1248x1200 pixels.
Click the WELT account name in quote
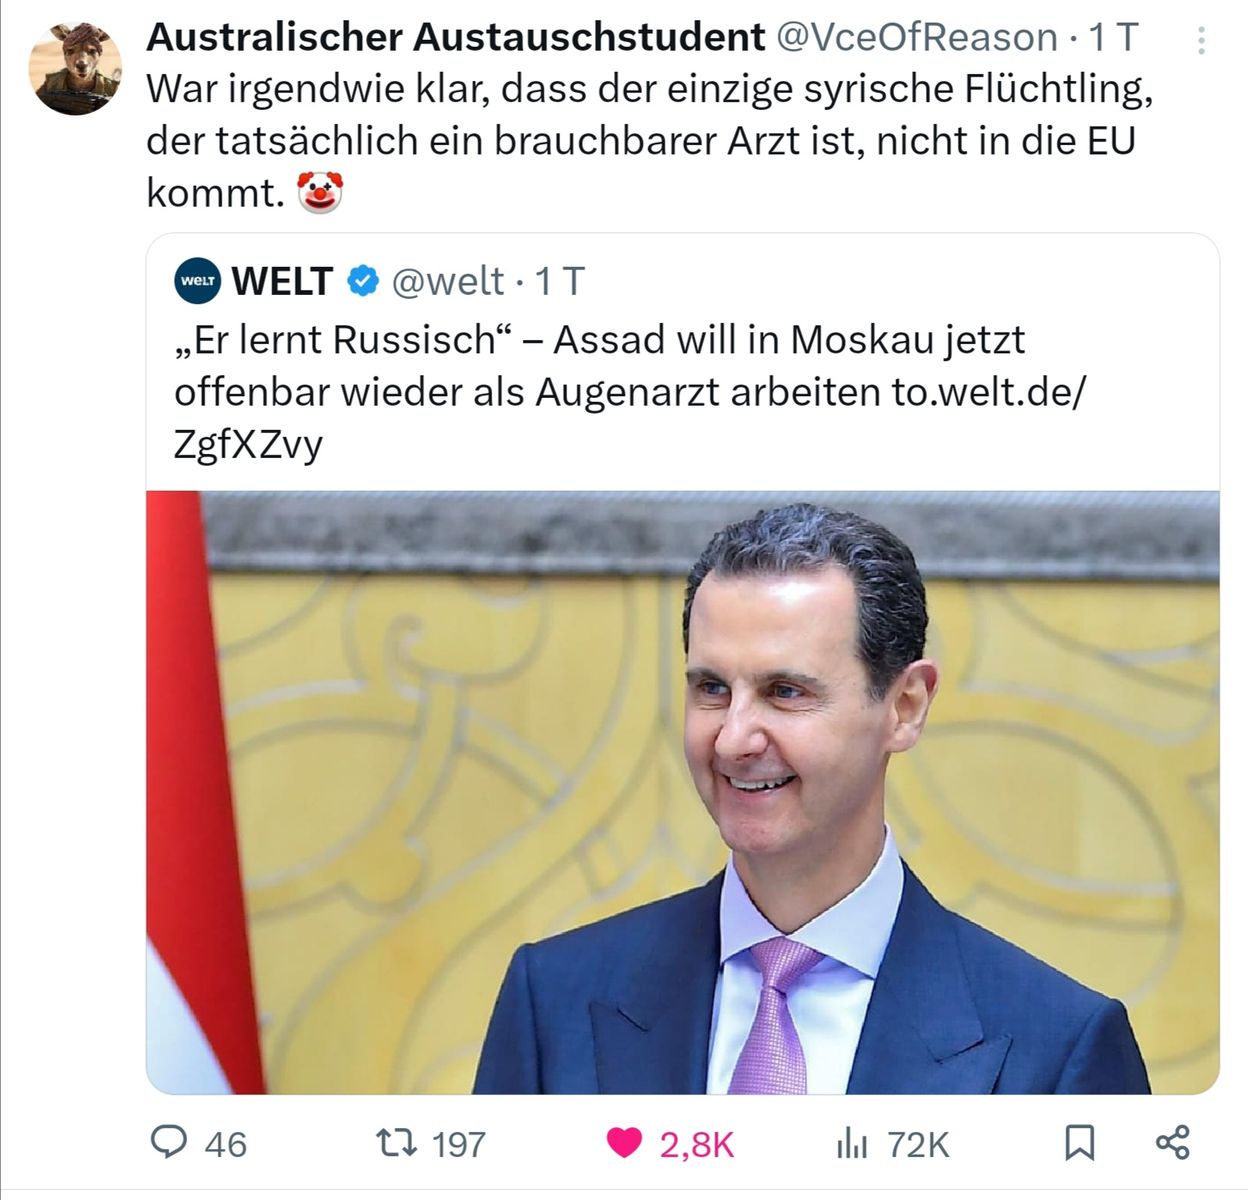click(x=282, y=282)
